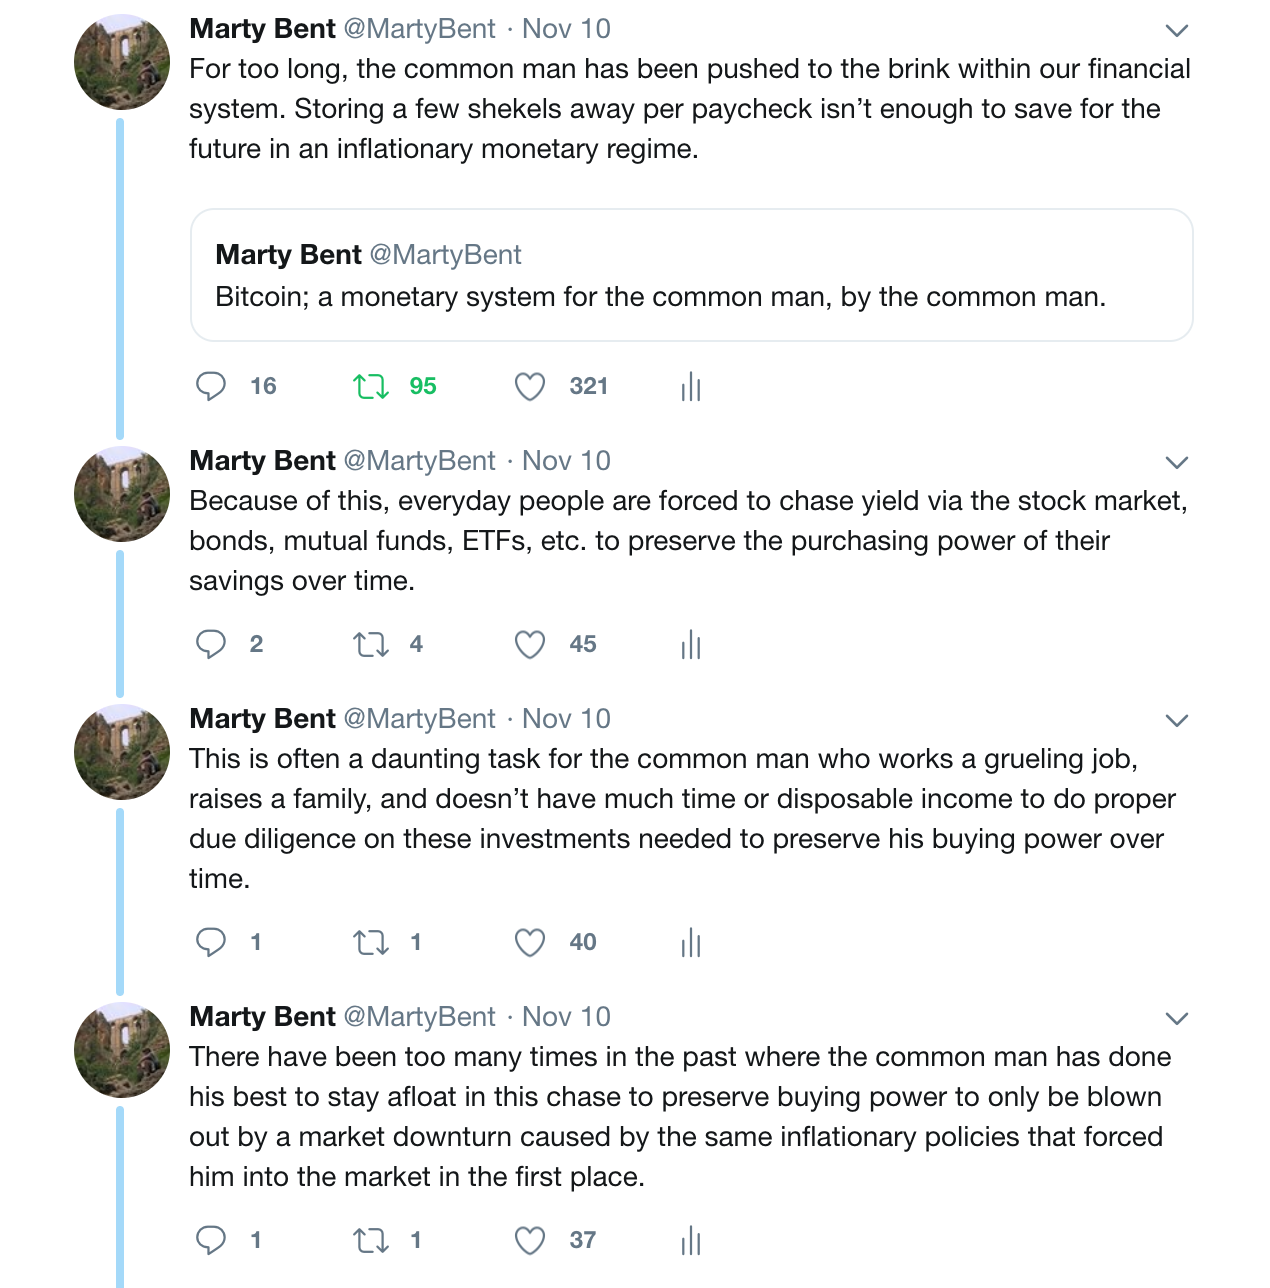Retweet the 'market downturn' tweet

coord(371,1240)
